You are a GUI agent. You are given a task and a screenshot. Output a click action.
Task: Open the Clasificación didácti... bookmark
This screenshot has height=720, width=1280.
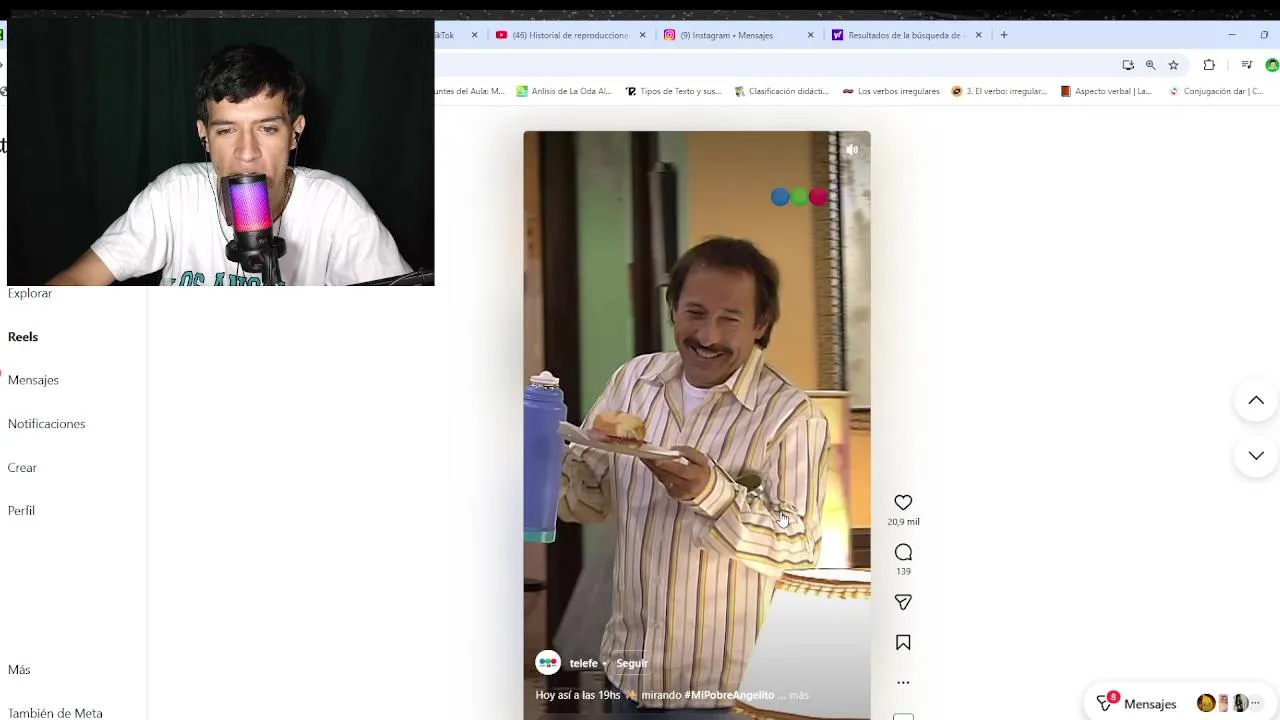pos(781,91)
